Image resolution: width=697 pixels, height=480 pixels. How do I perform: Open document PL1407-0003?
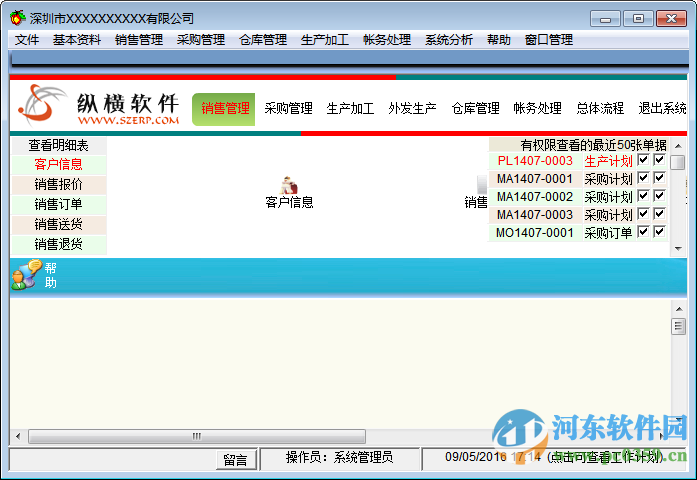(535, 161)
